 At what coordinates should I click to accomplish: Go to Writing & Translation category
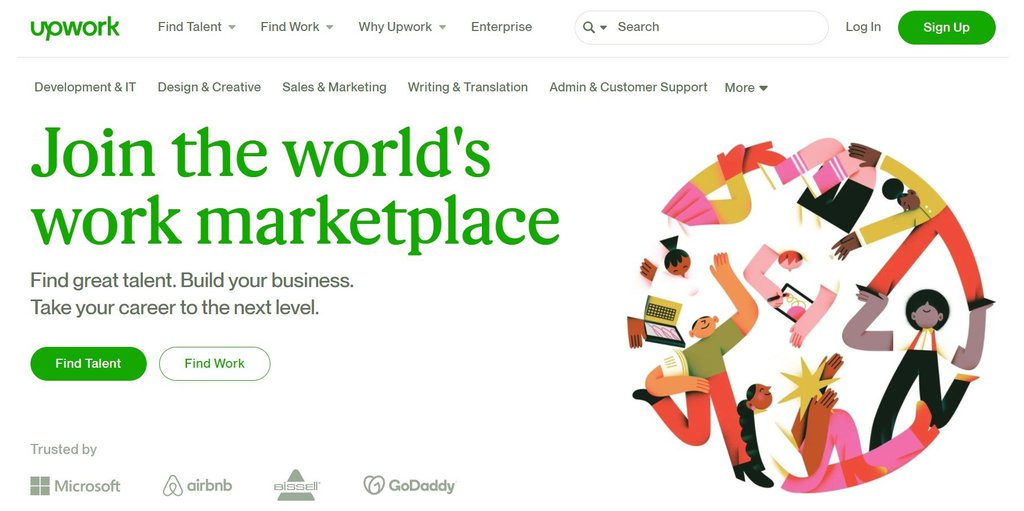(468, 87)
